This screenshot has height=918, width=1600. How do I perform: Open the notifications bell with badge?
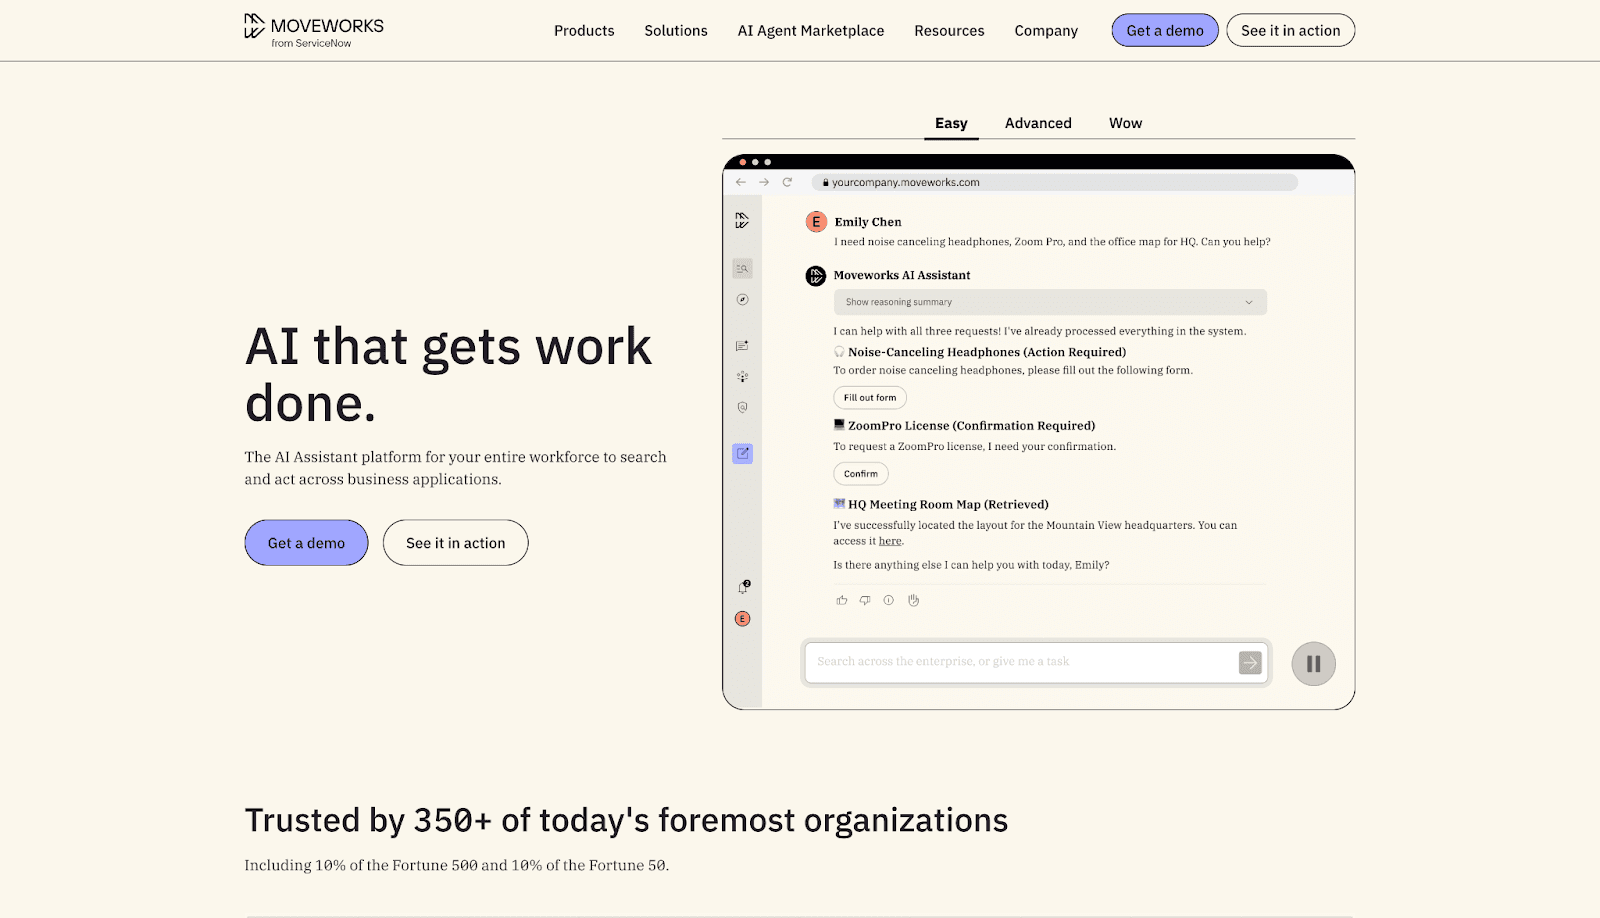(743, 587)
